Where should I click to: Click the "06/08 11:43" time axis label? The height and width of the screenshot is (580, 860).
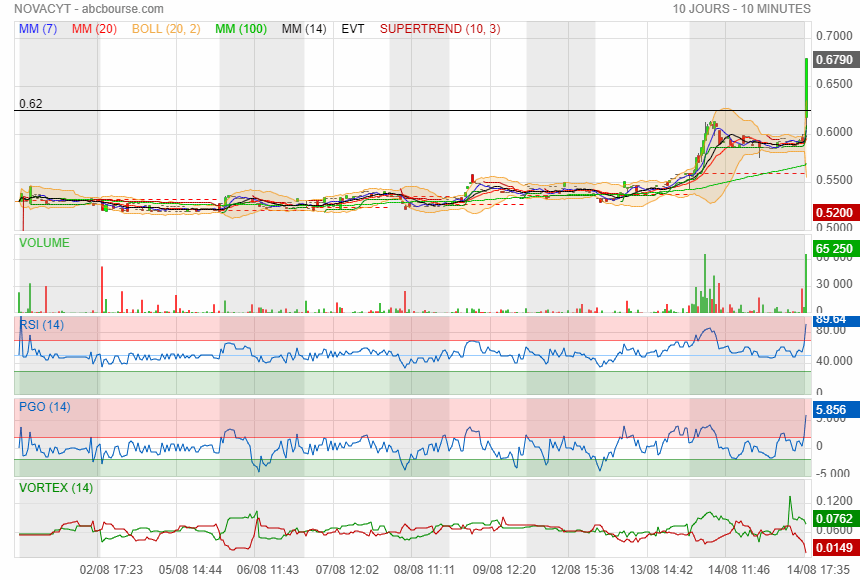268,570
